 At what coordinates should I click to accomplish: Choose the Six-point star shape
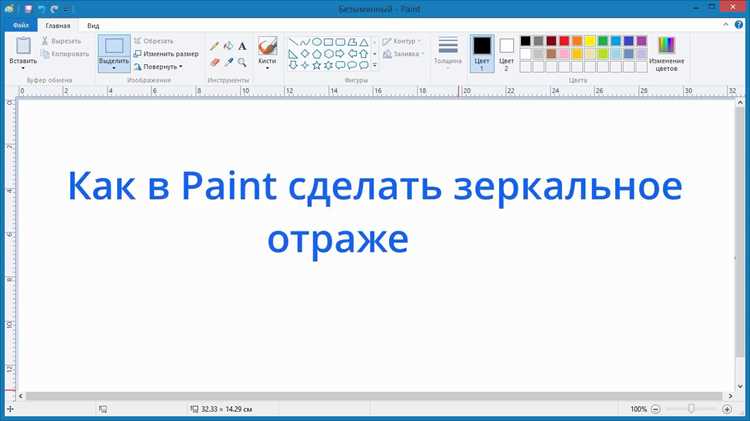pos(328,65)
